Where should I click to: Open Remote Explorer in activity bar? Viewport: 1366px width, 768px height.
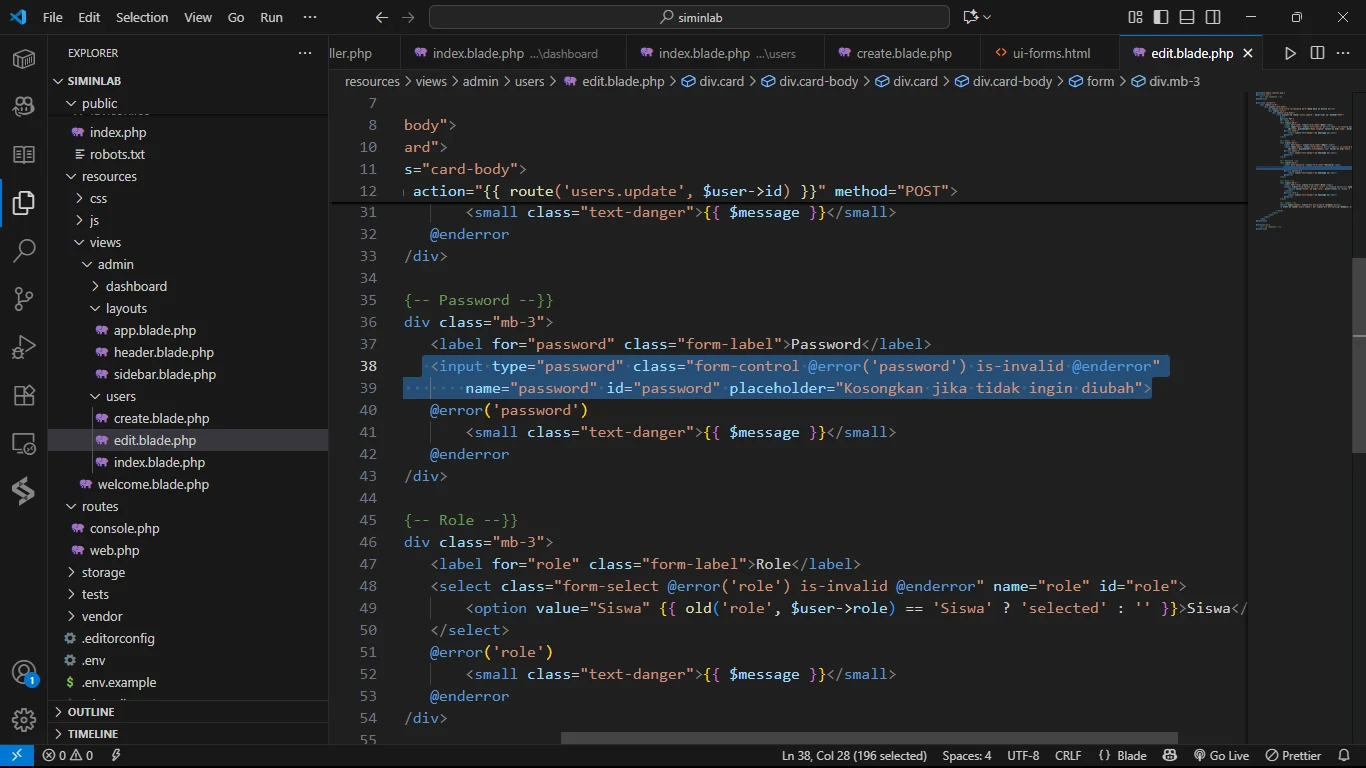(x=24, y=443)
